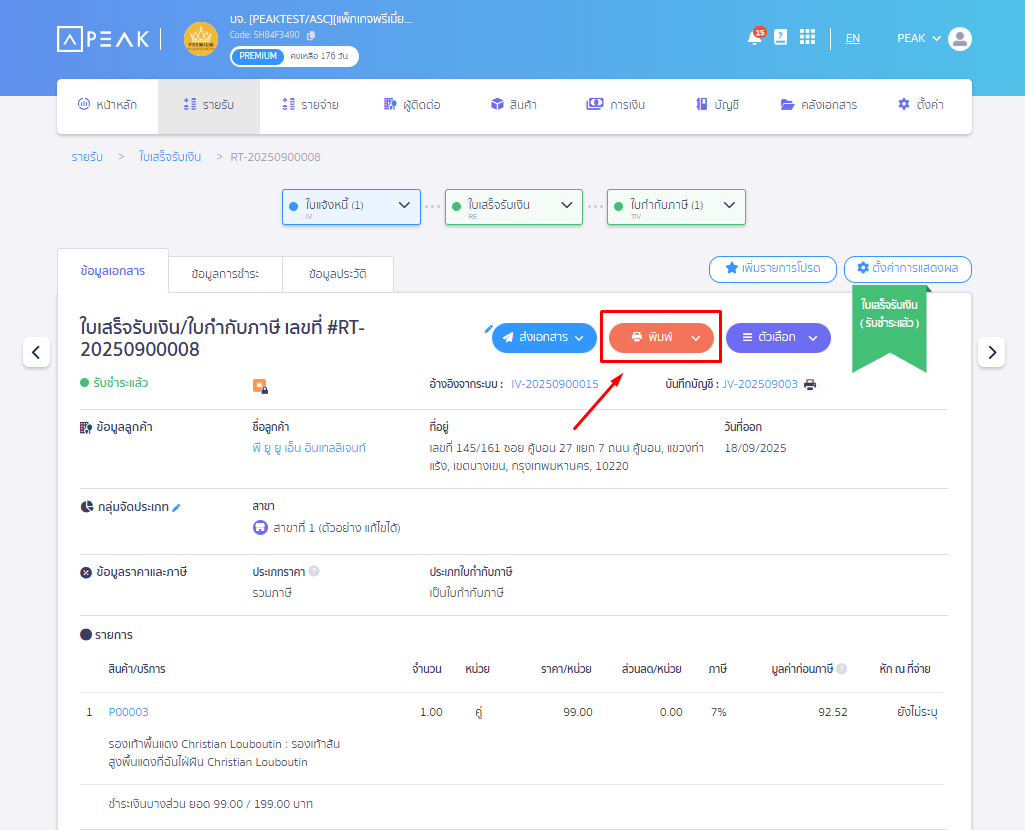The image size is (1025, 830).
Task: Go to previous document with left arrow
Action: [37, 352]
